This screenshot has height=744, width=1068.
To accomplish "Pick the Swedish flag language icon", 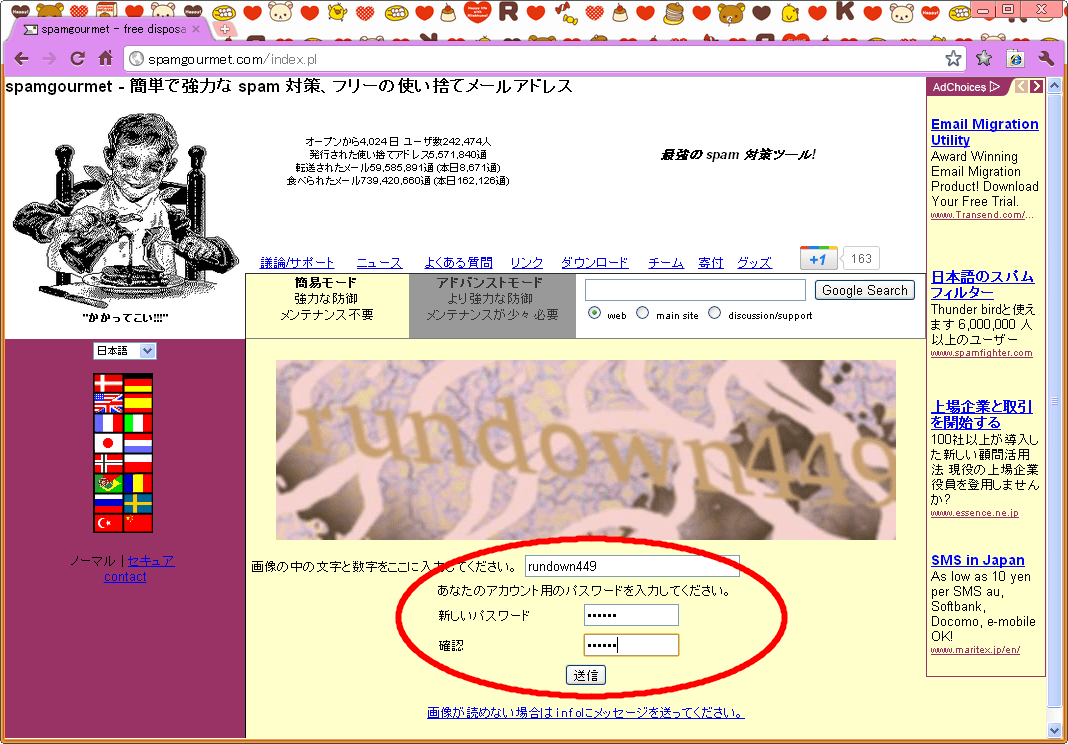I will click(138, 503).
